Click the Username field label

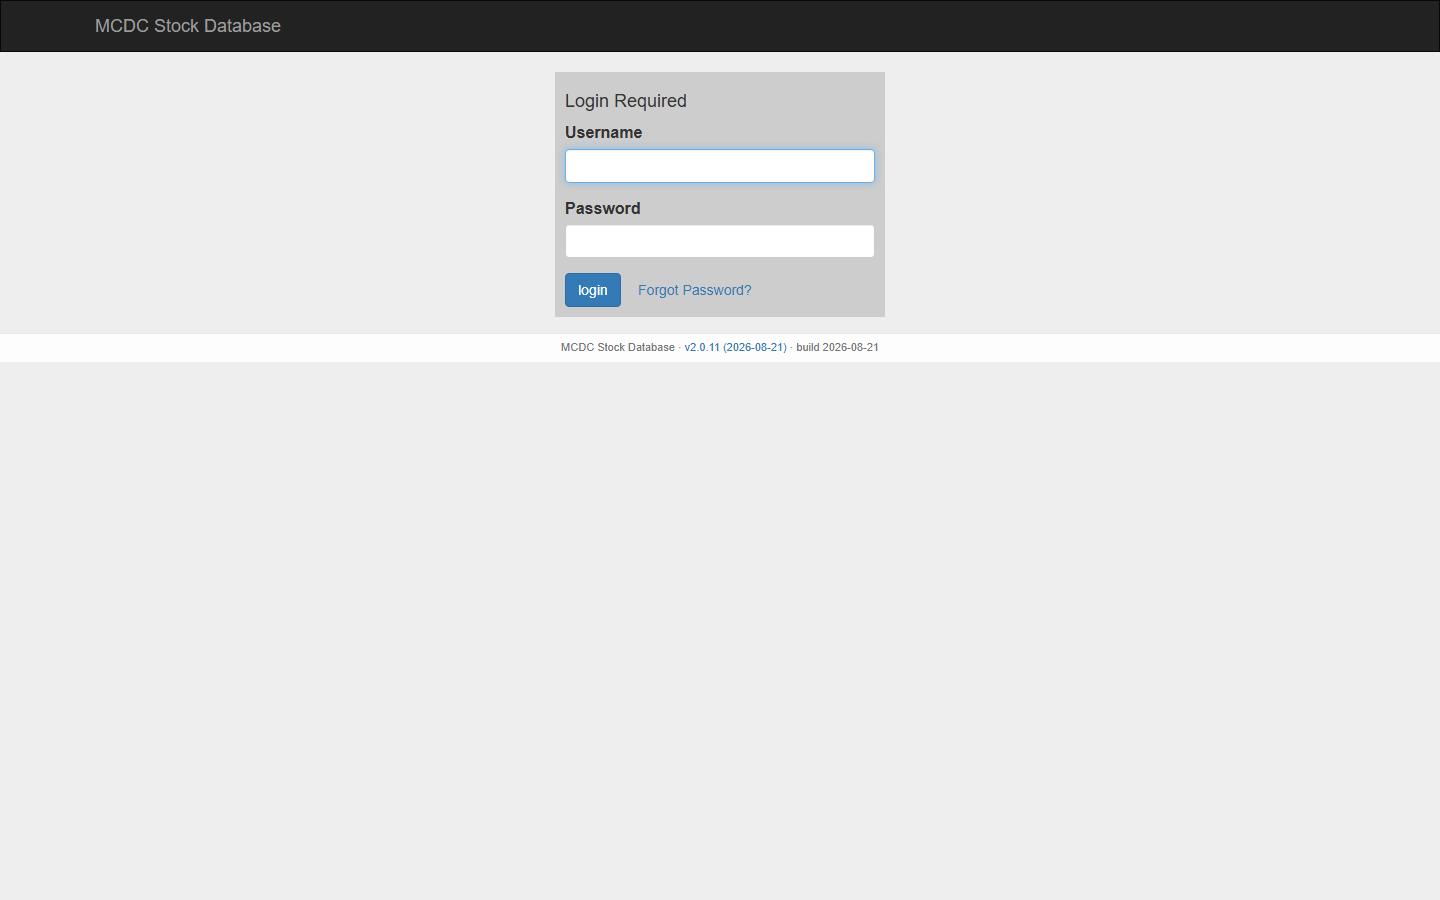coord(604,132)
